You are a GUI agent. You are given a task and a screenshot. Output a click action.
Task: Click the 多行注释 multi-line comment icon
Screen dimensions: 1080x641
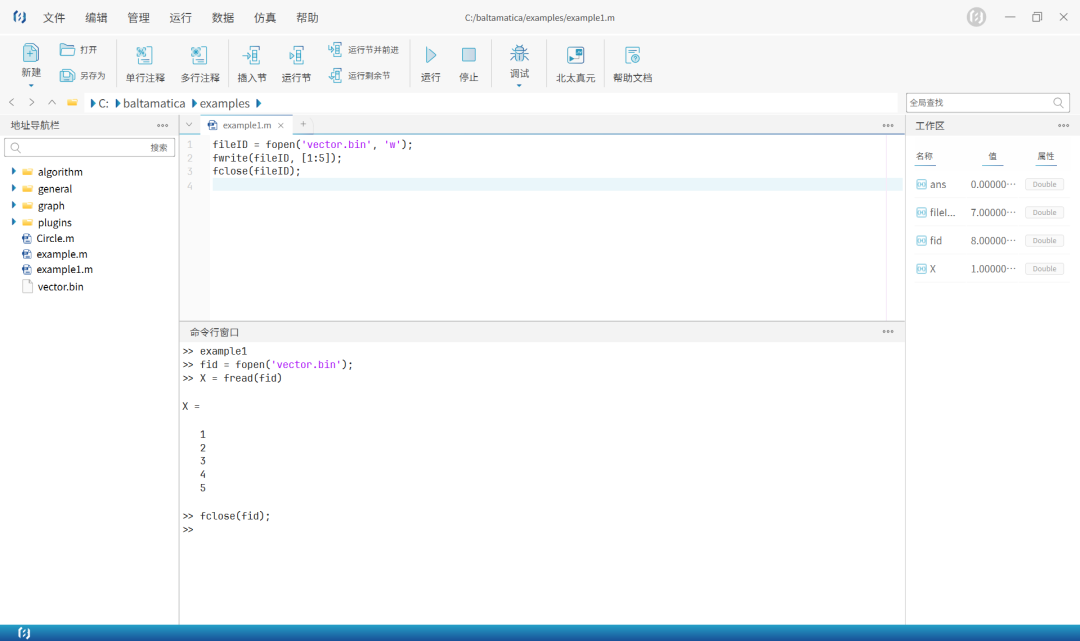tap(199, 56)
